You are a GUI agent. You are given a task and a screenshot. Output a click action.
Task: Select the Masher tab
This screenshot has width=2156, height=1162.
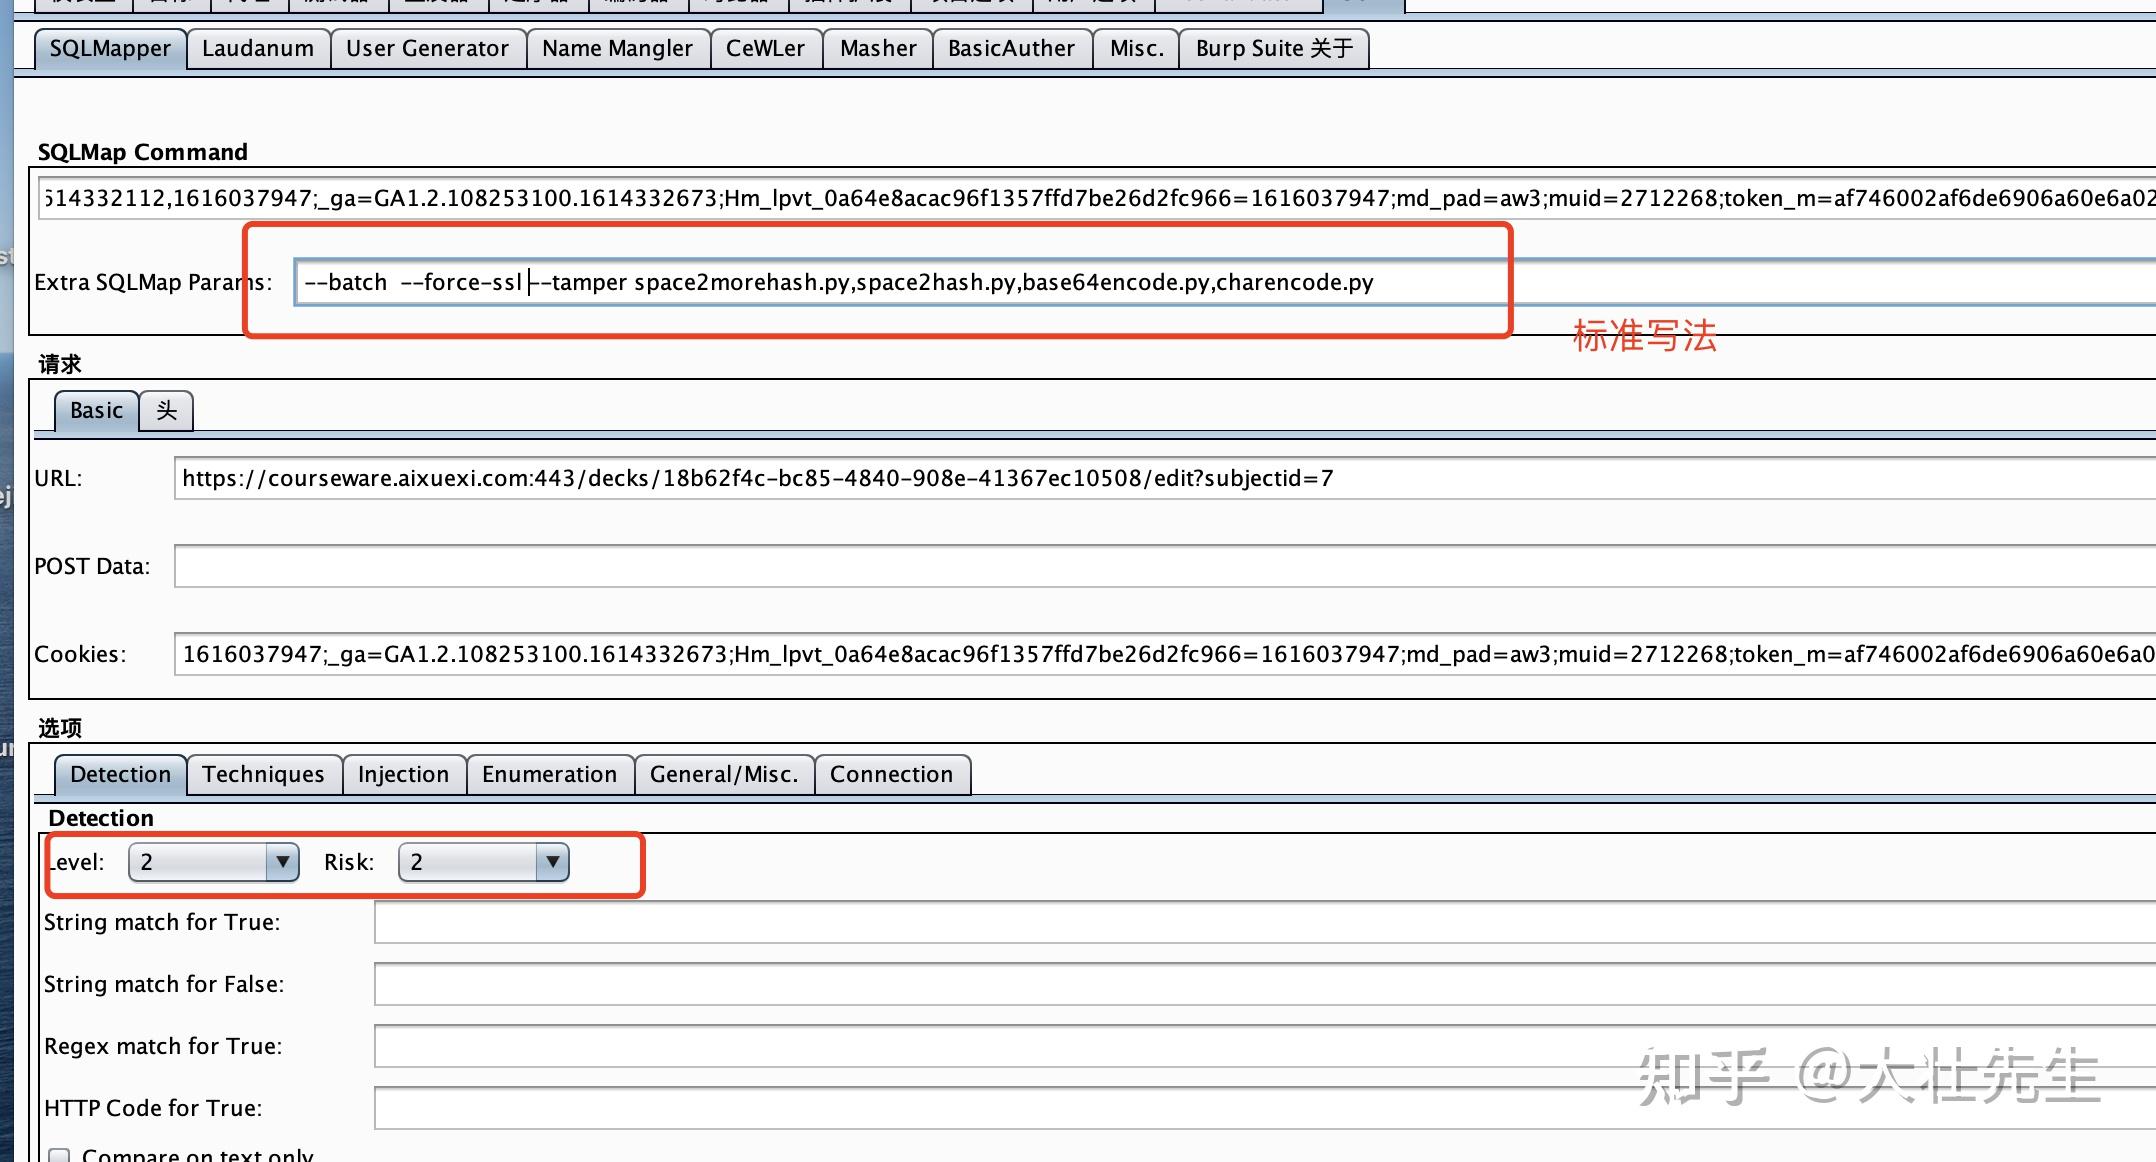[876, 47]
